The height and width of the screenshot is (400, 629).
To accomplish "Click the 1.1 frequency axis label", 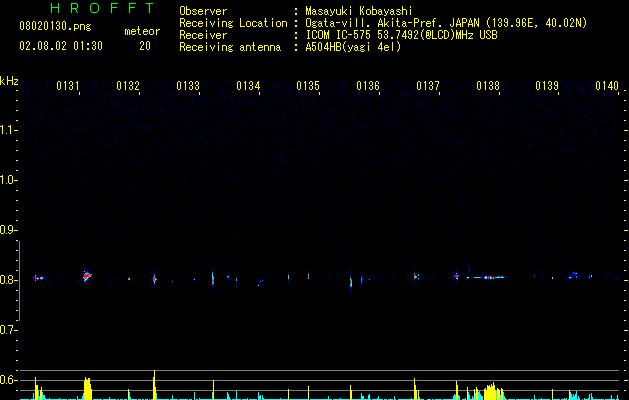I will pyautogui.click(x=8, y=130).
